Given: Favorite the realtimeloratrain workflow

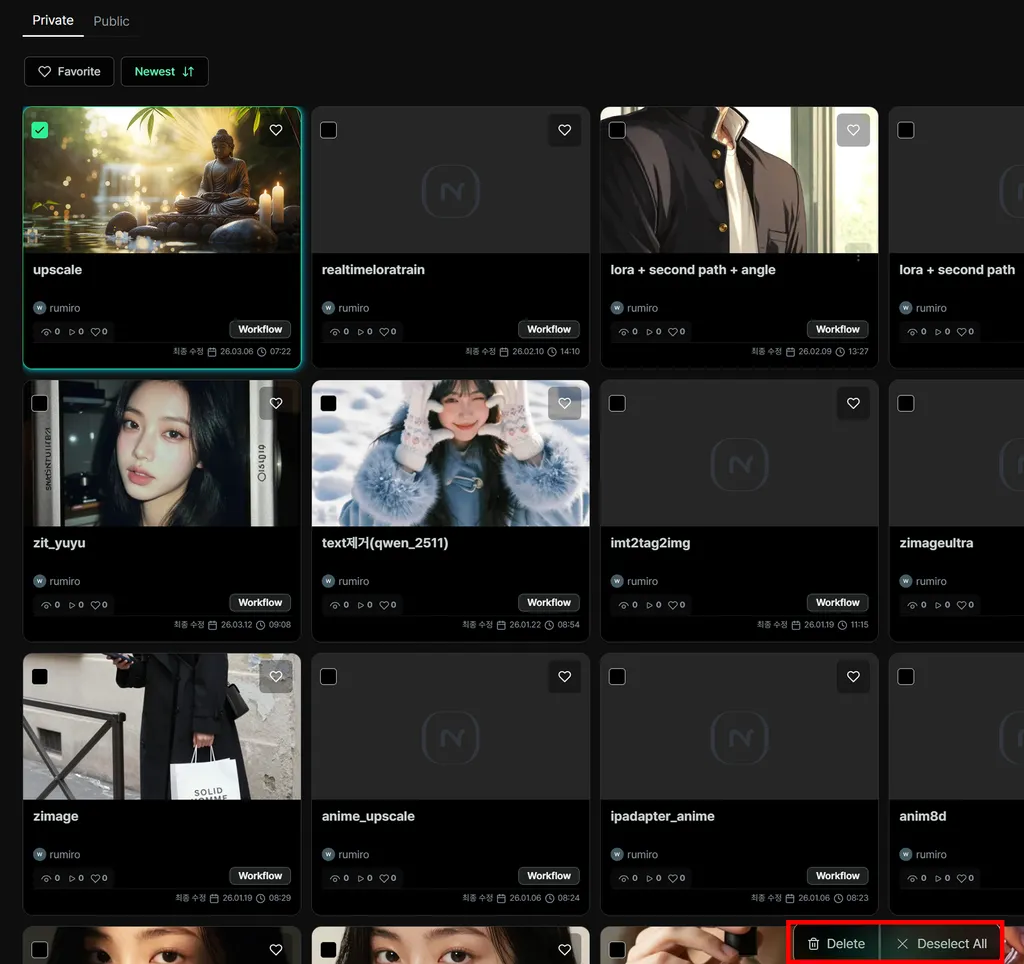Looking at the screenshot, I should tap(565, 130).
